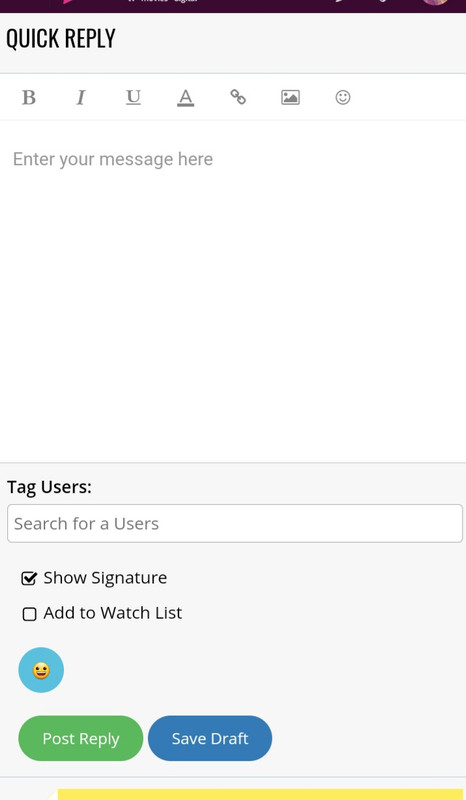Click the Add to Watch List label

tap(112, 613)
